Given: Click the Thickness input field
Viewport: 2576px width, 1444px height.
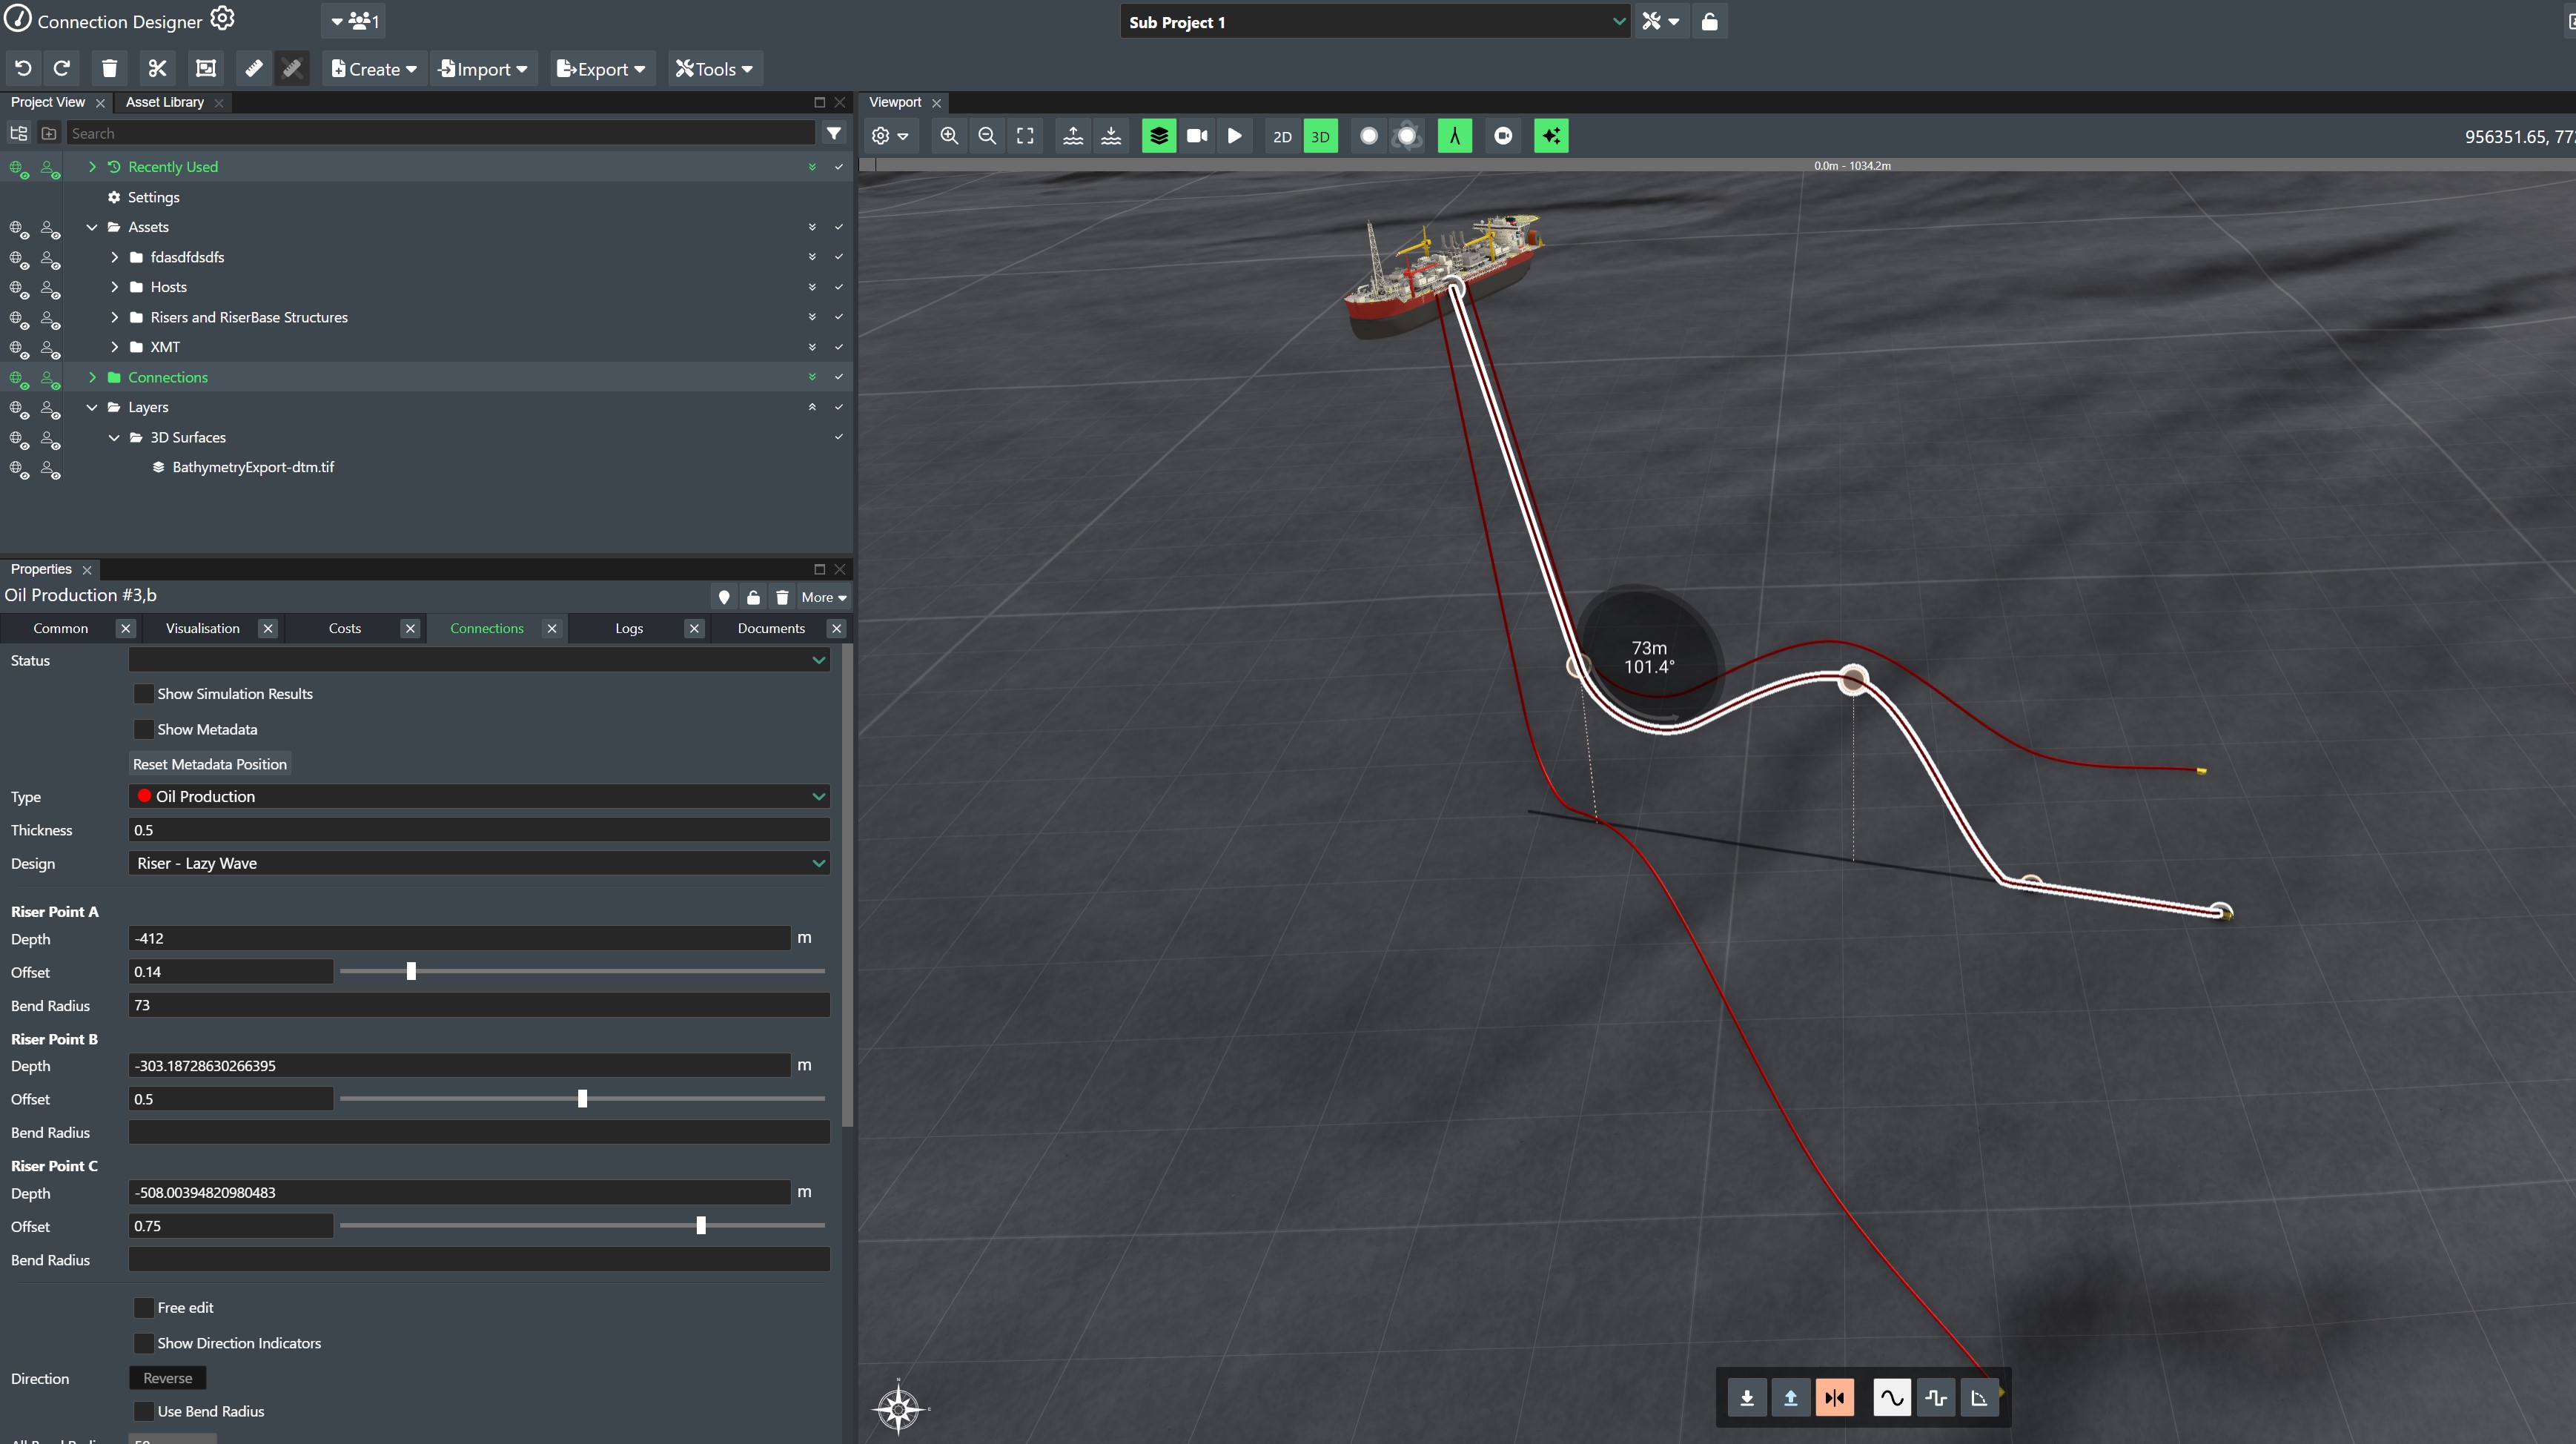Looking at the screenshot, I should coord(480,830).
